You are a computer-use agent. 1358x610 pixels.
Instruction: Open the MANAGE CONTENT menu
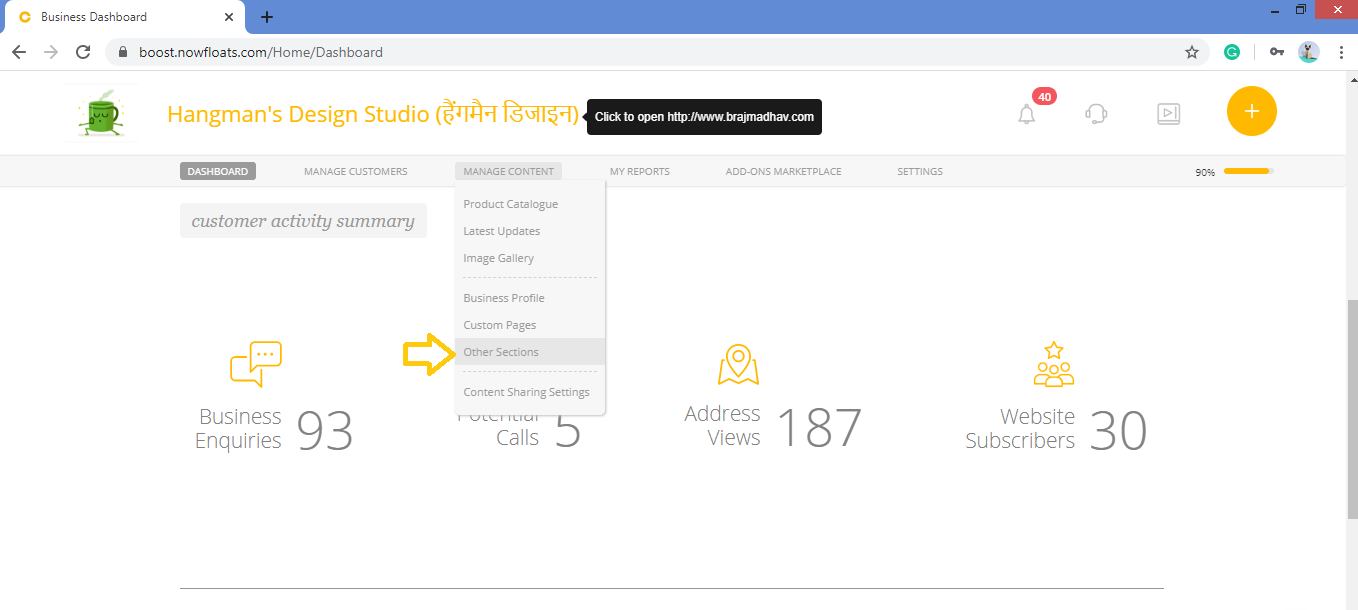point(508,171)
